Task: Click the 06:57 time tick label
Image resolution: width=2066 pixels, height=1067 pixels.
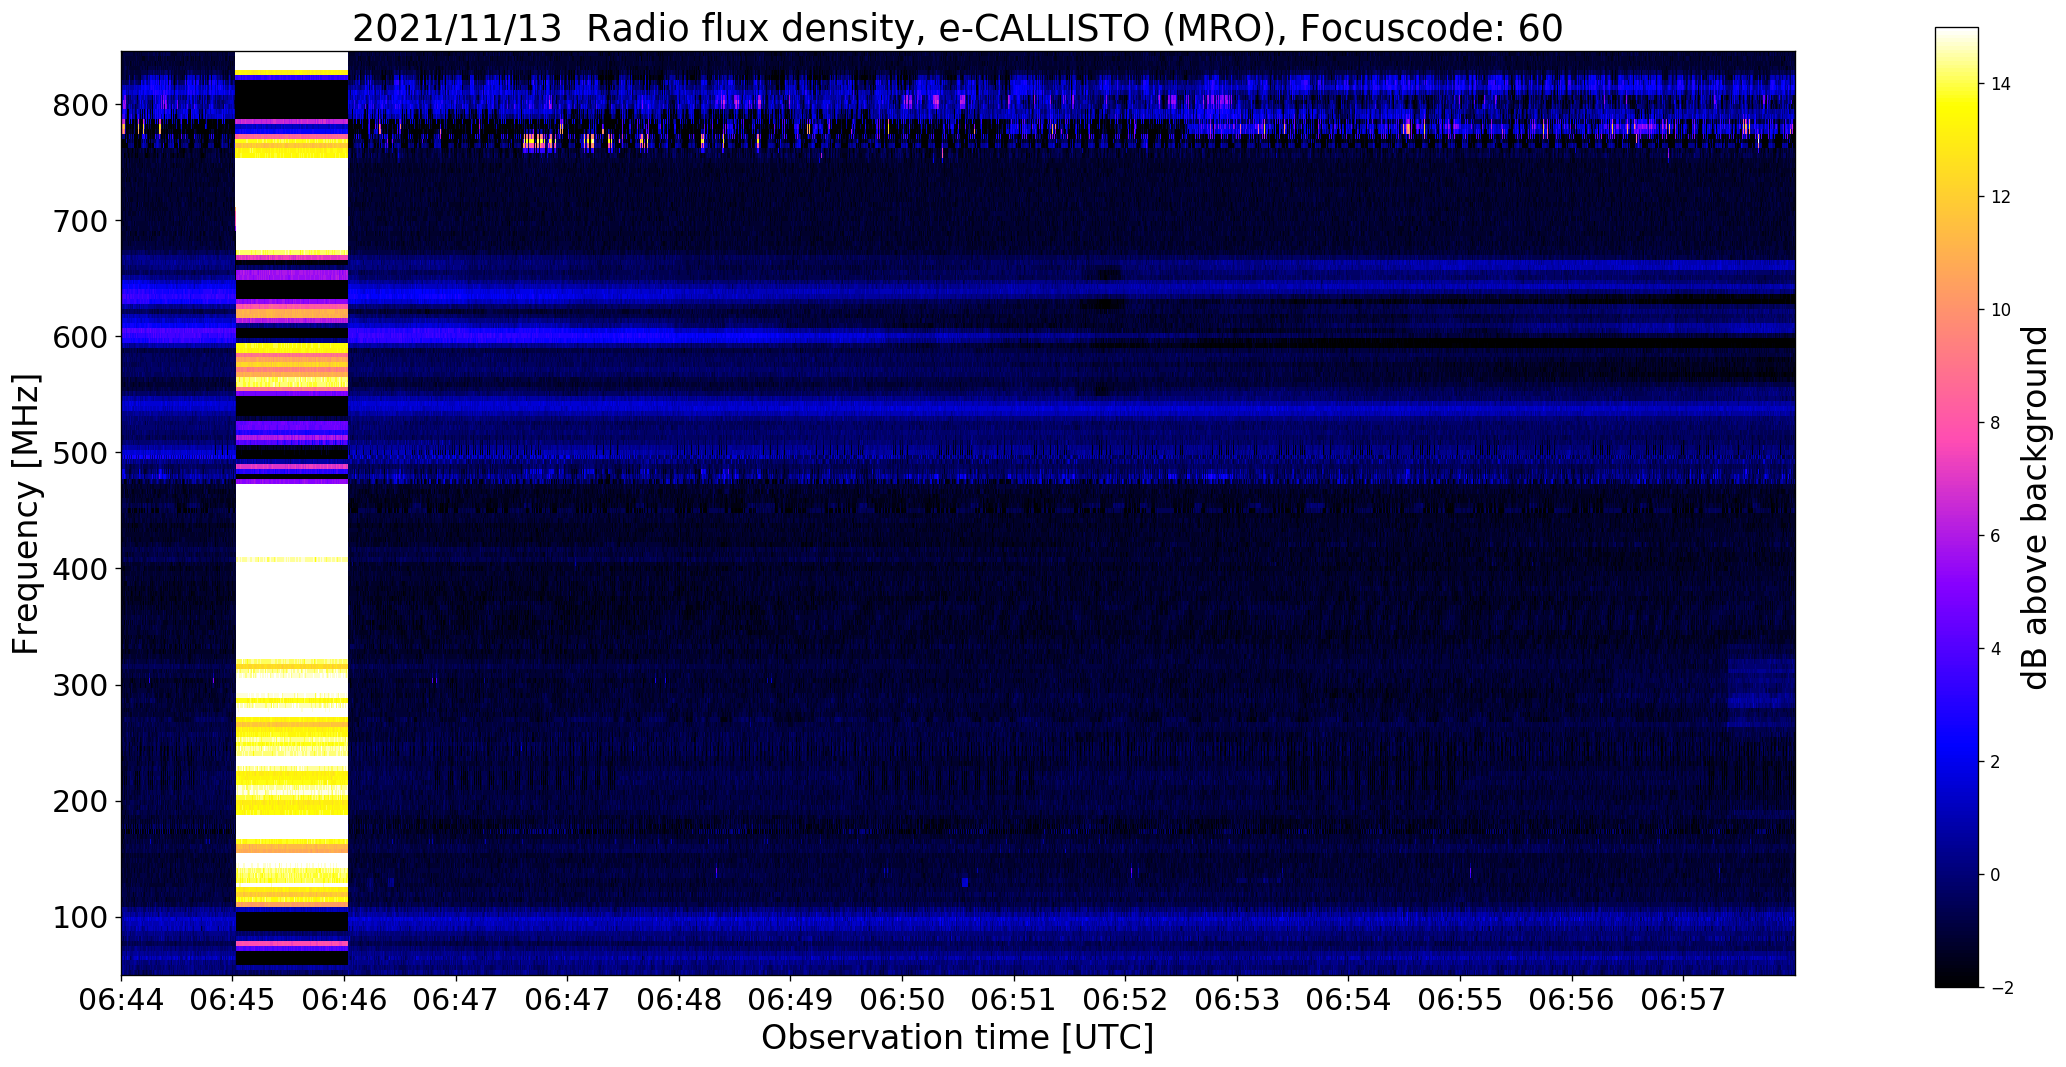Action: (1684, 1001)
